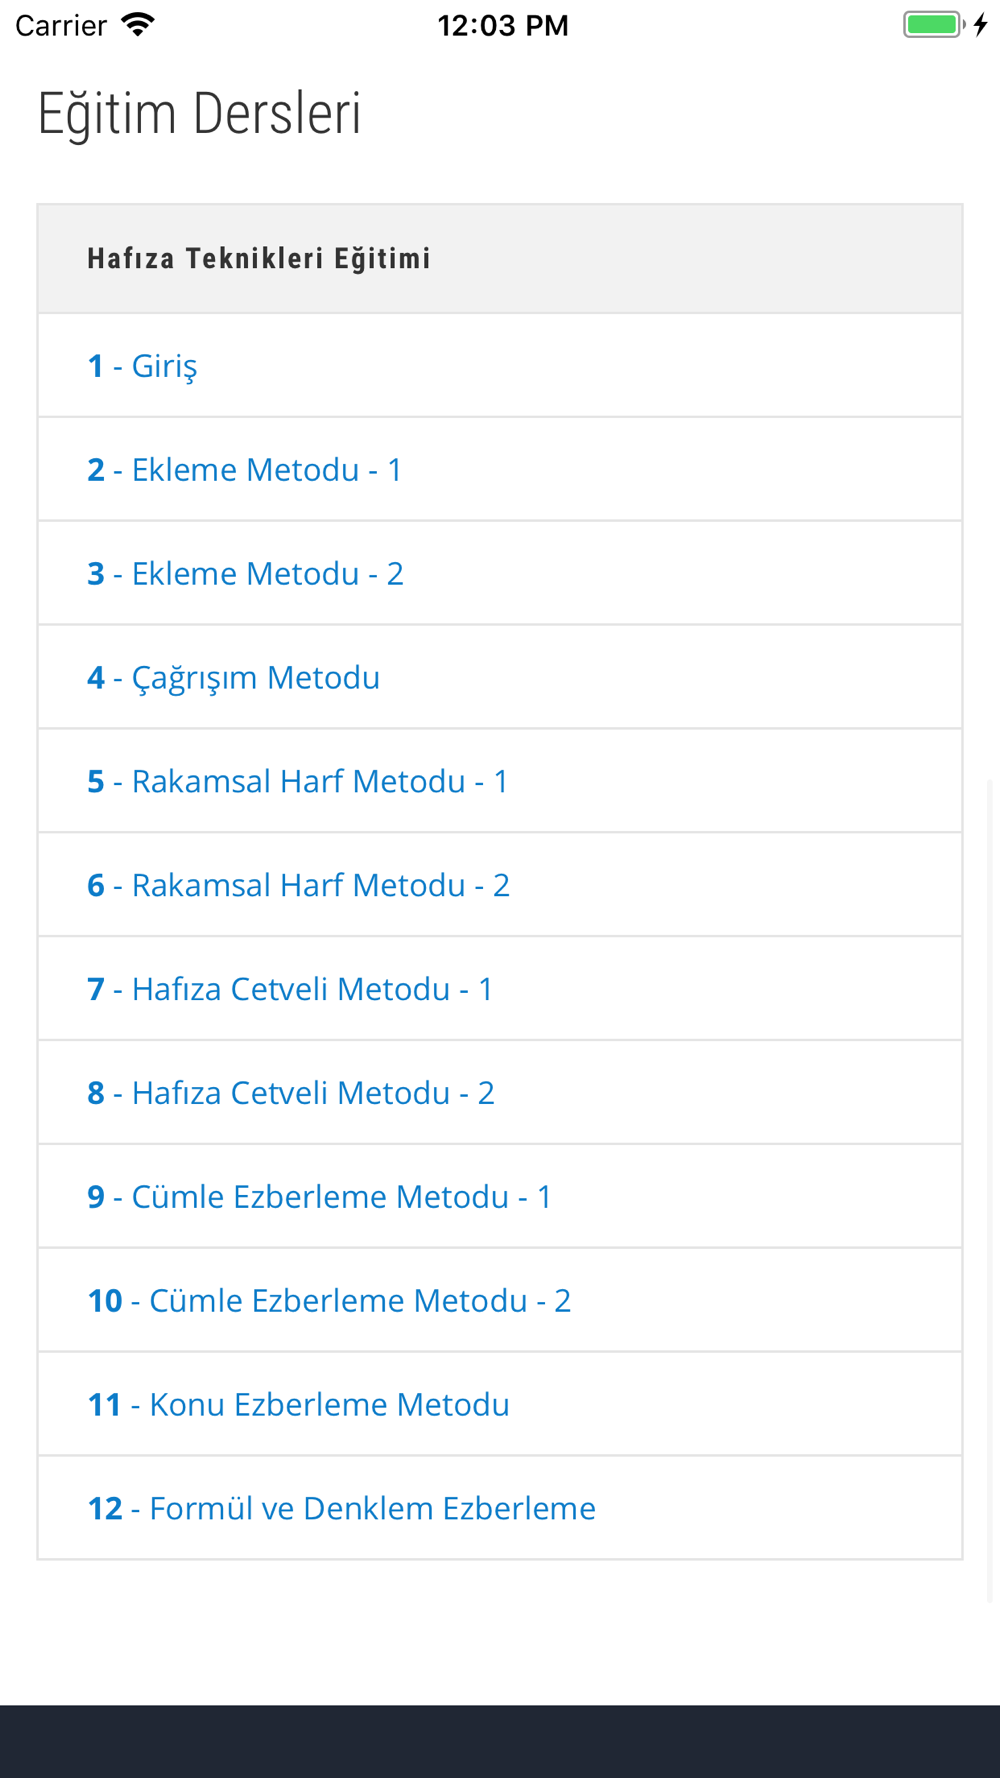
Task: Select lesson 3 - Ekleme Metodu - 2
Action: coord(500,573)
